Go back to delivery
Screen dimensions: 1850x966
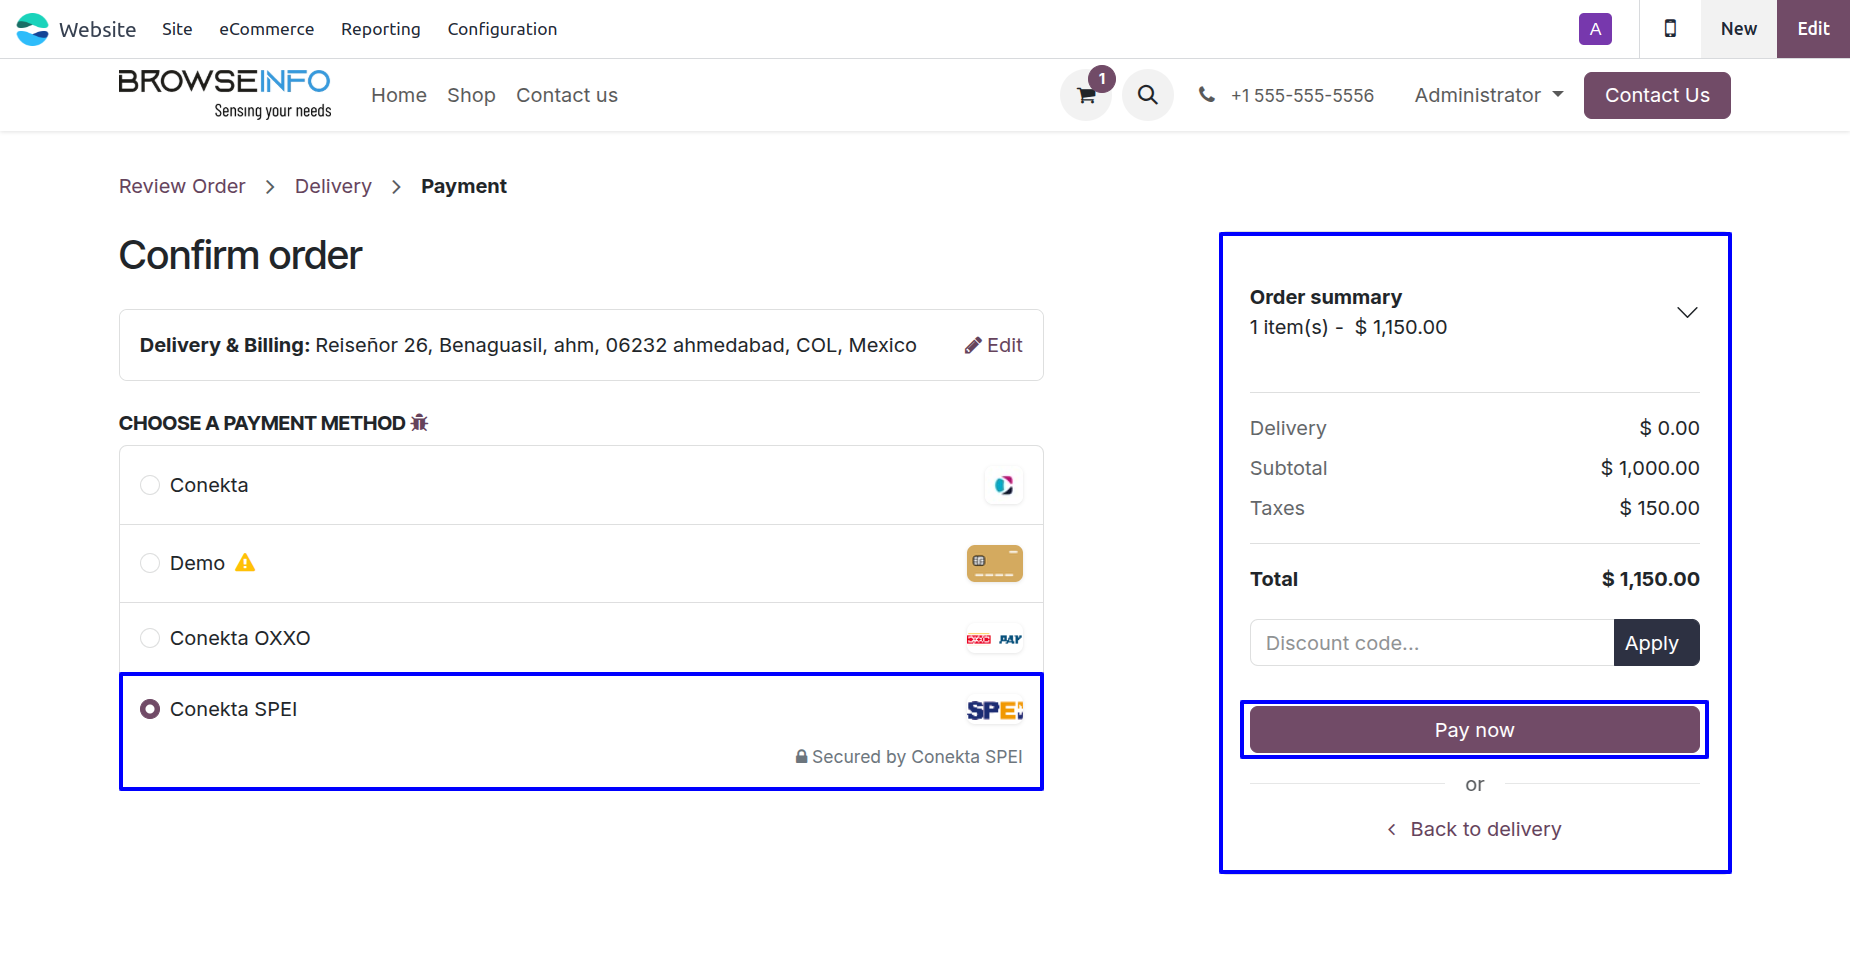1475,829
